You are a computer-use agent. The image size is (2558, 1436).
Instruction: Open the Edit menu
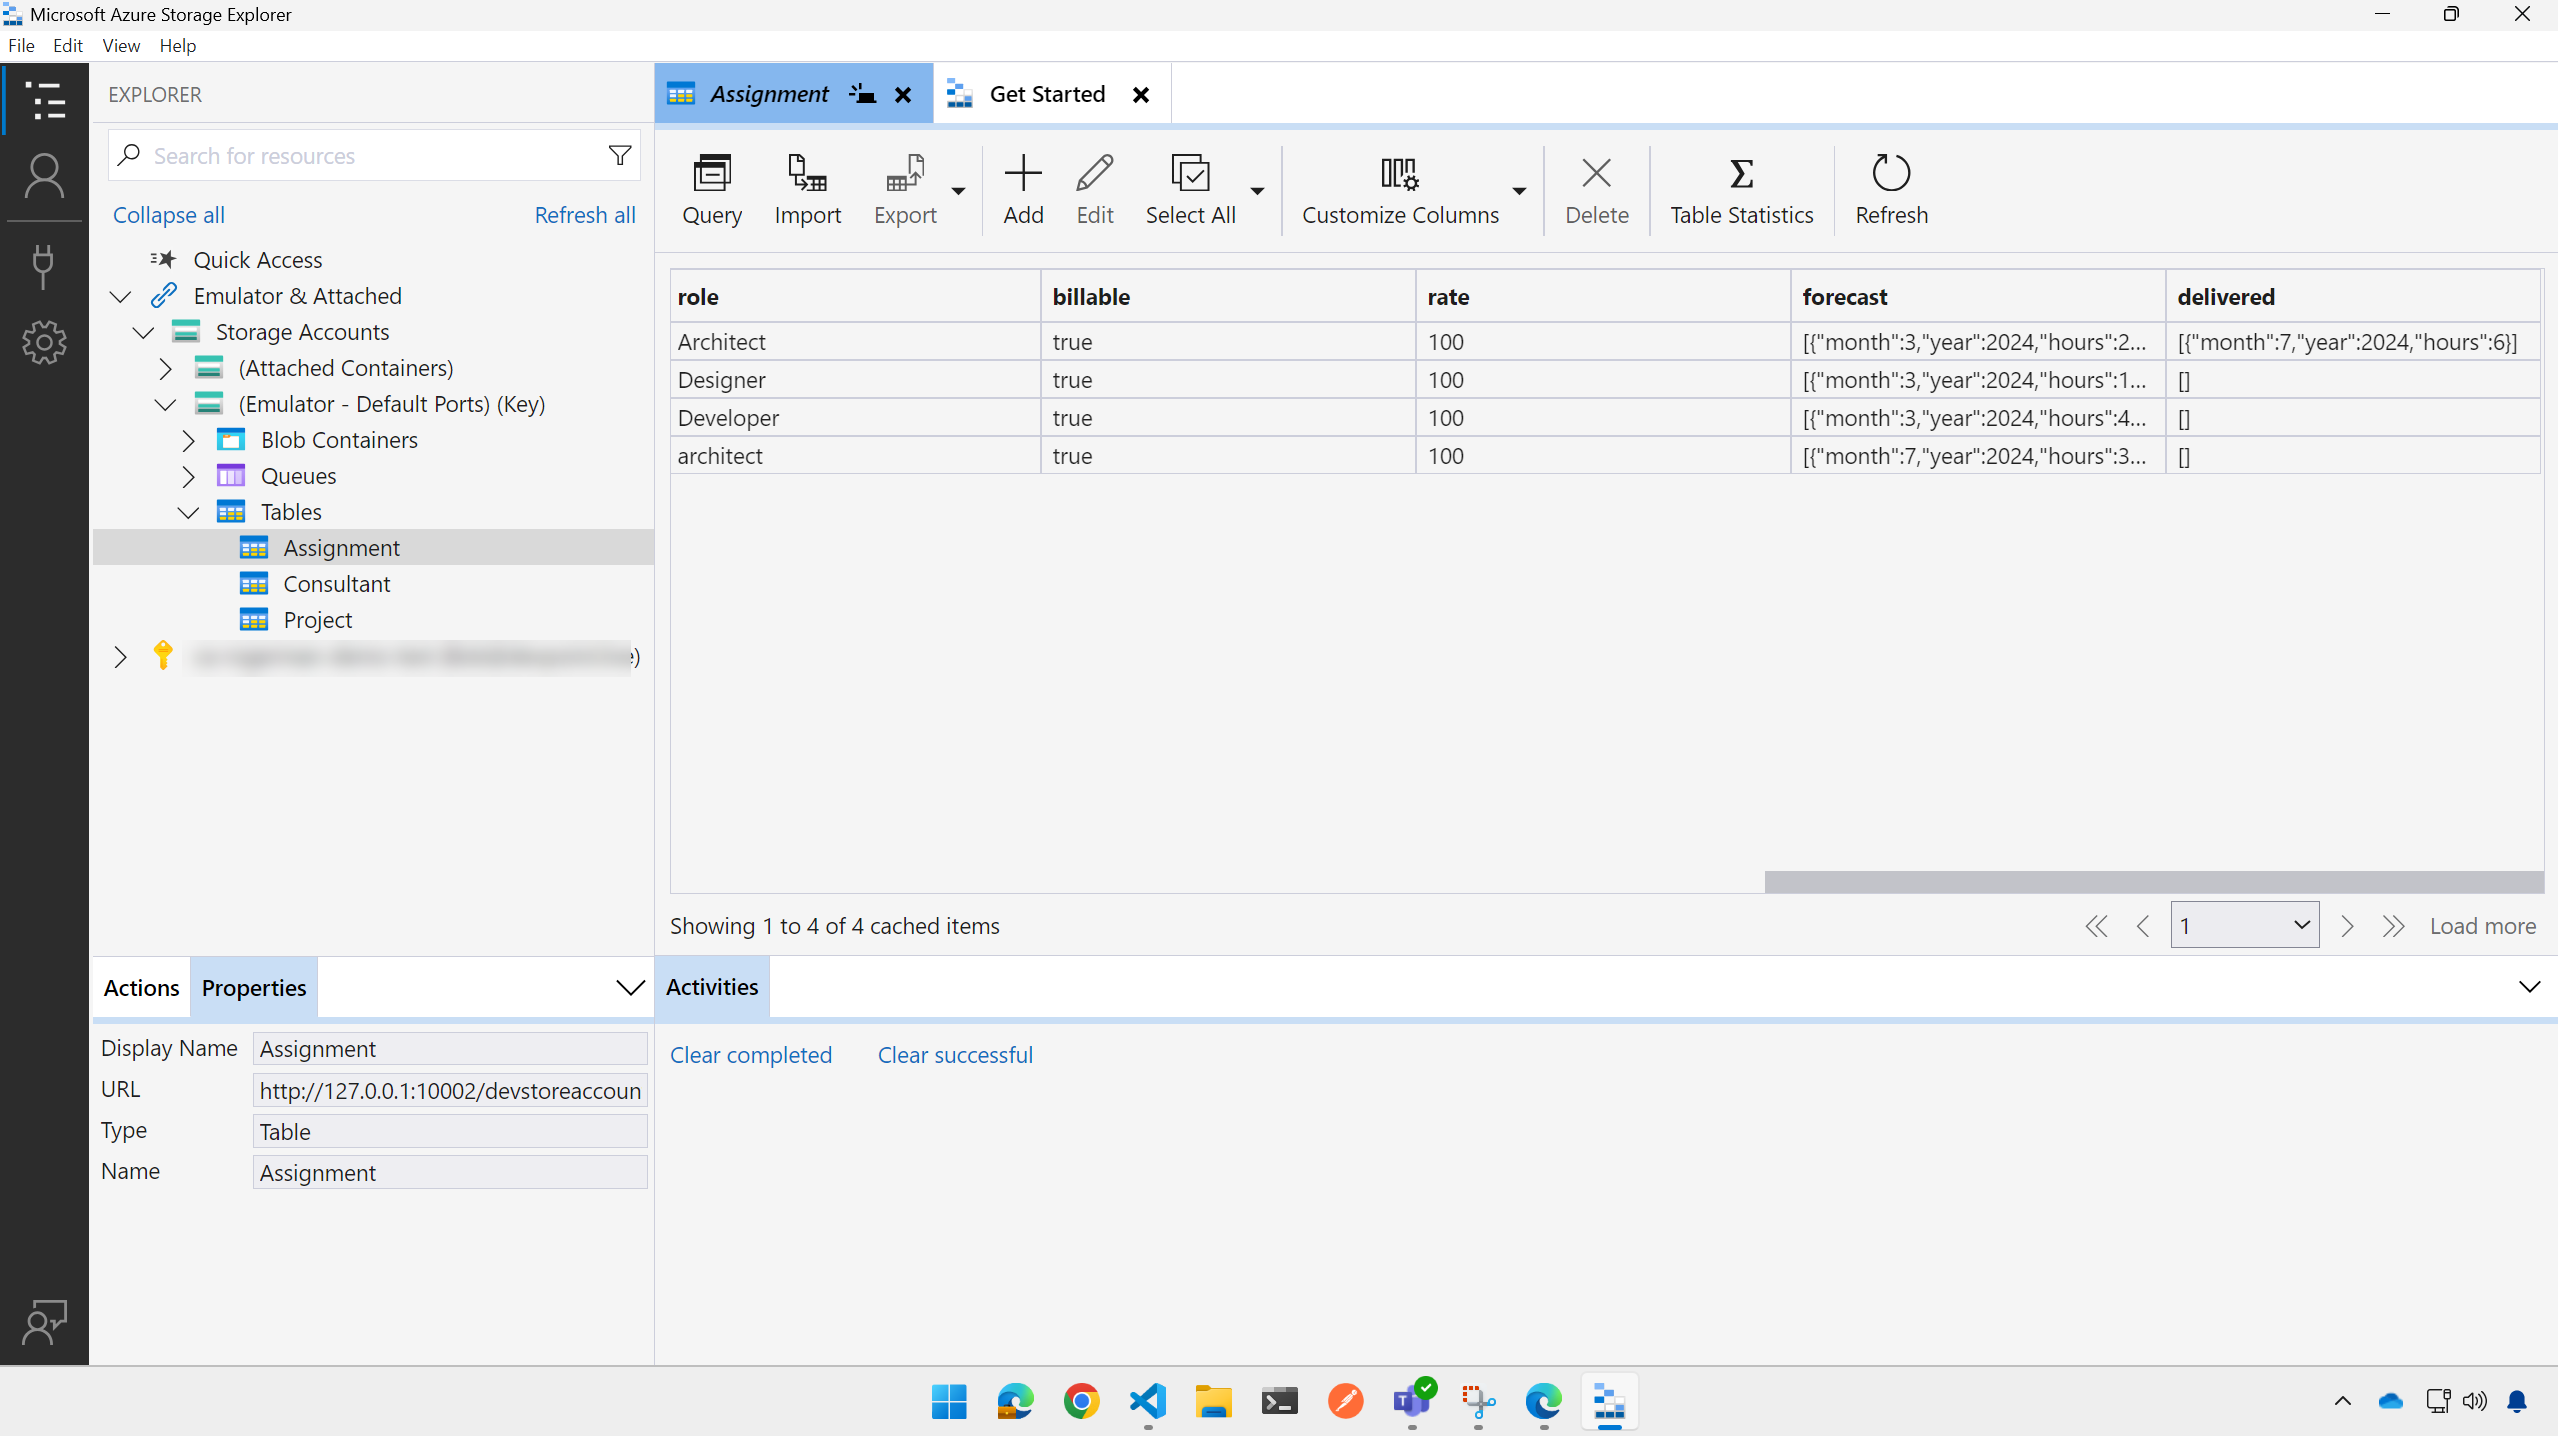coord(68,46)
